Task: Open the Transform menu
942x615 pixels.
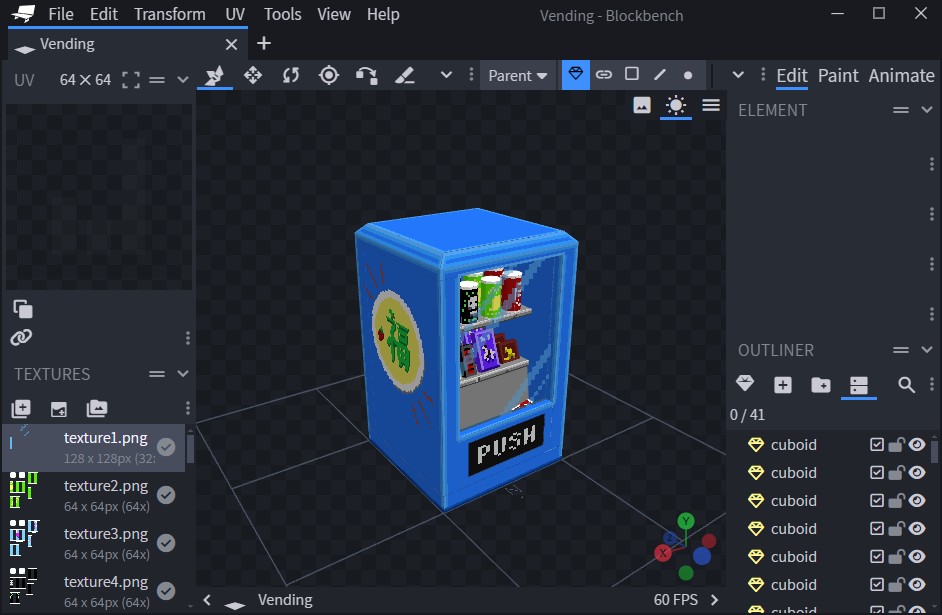Action: click(x=169, y=14)
